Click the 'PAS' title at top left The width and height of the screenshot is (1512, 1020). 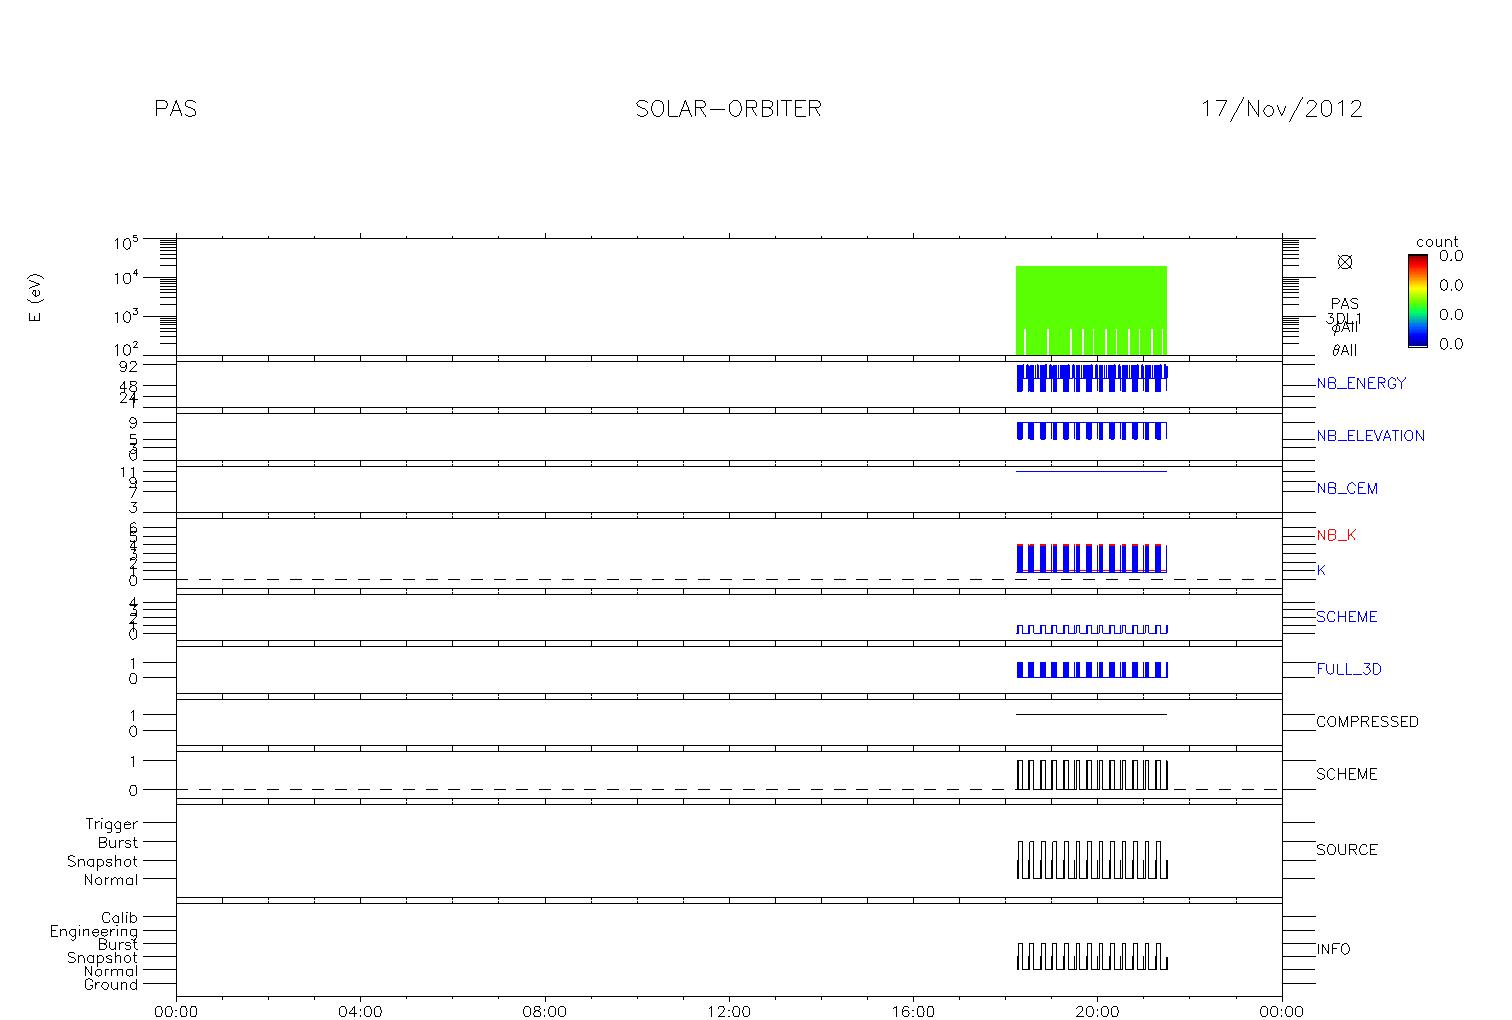coord(176,109)
